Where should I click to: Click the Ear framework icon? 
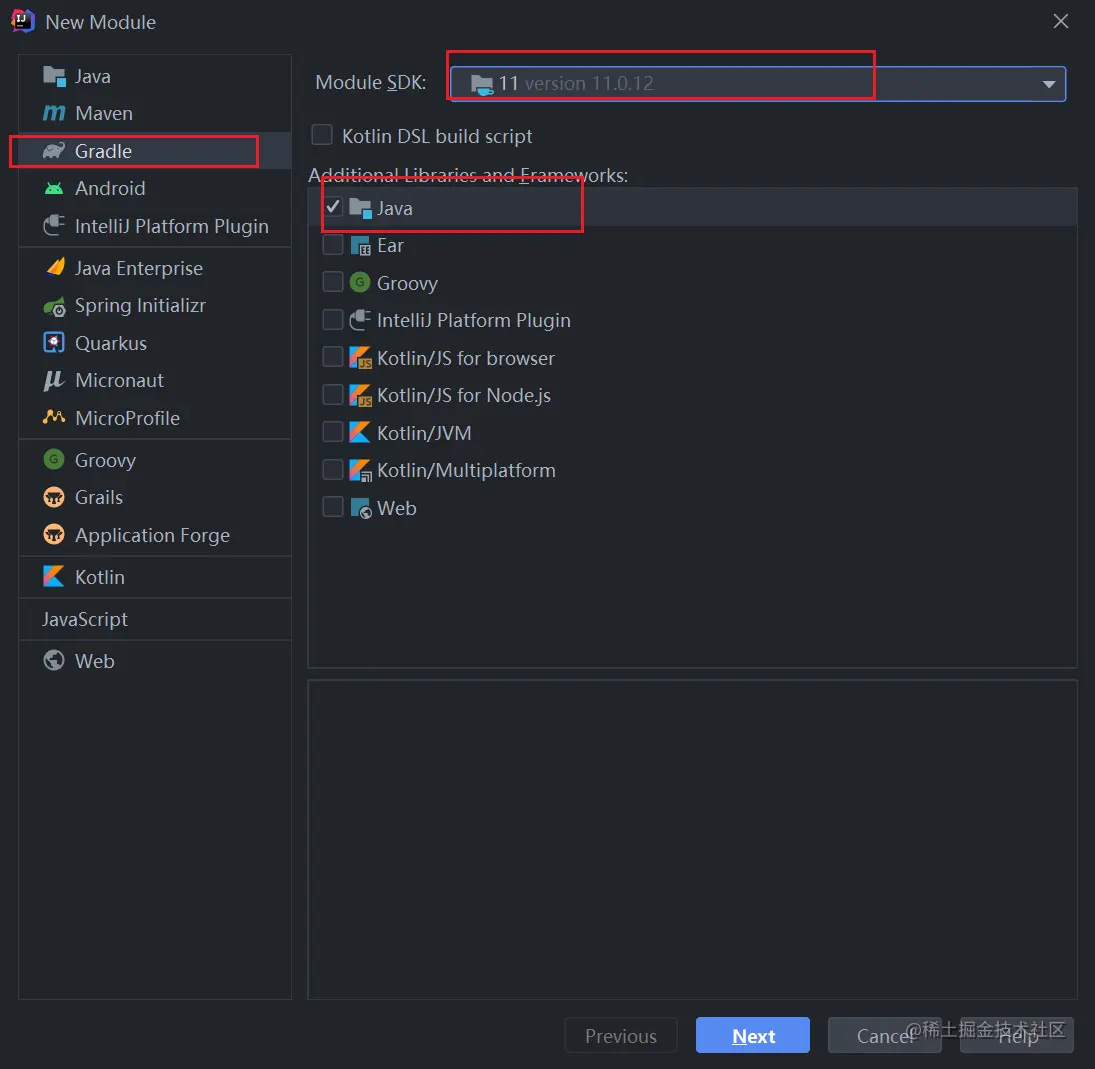click(x=360, y=246)
